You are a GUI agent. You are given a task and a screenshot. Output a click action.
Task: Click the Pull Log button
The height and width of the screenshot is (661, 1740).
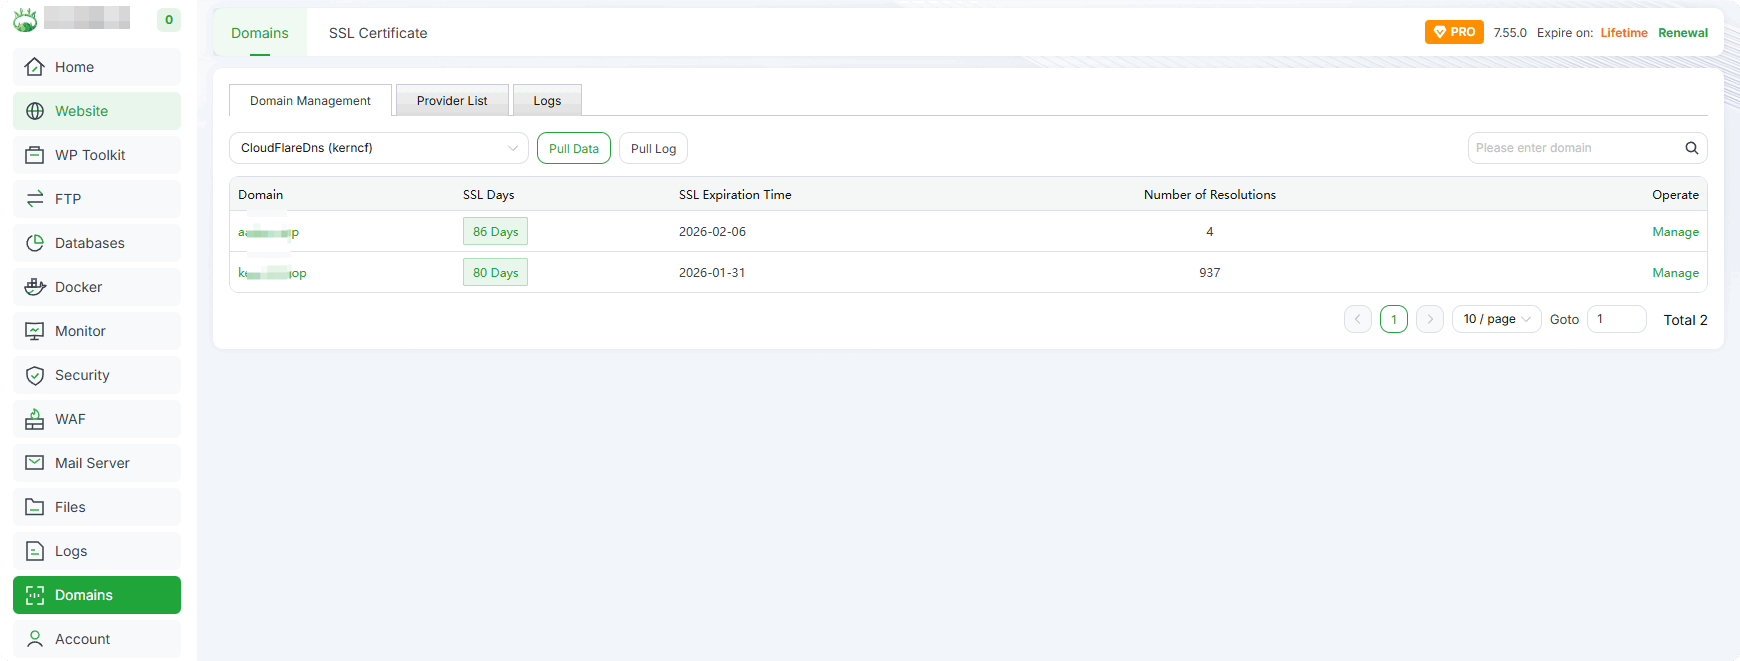653,148
